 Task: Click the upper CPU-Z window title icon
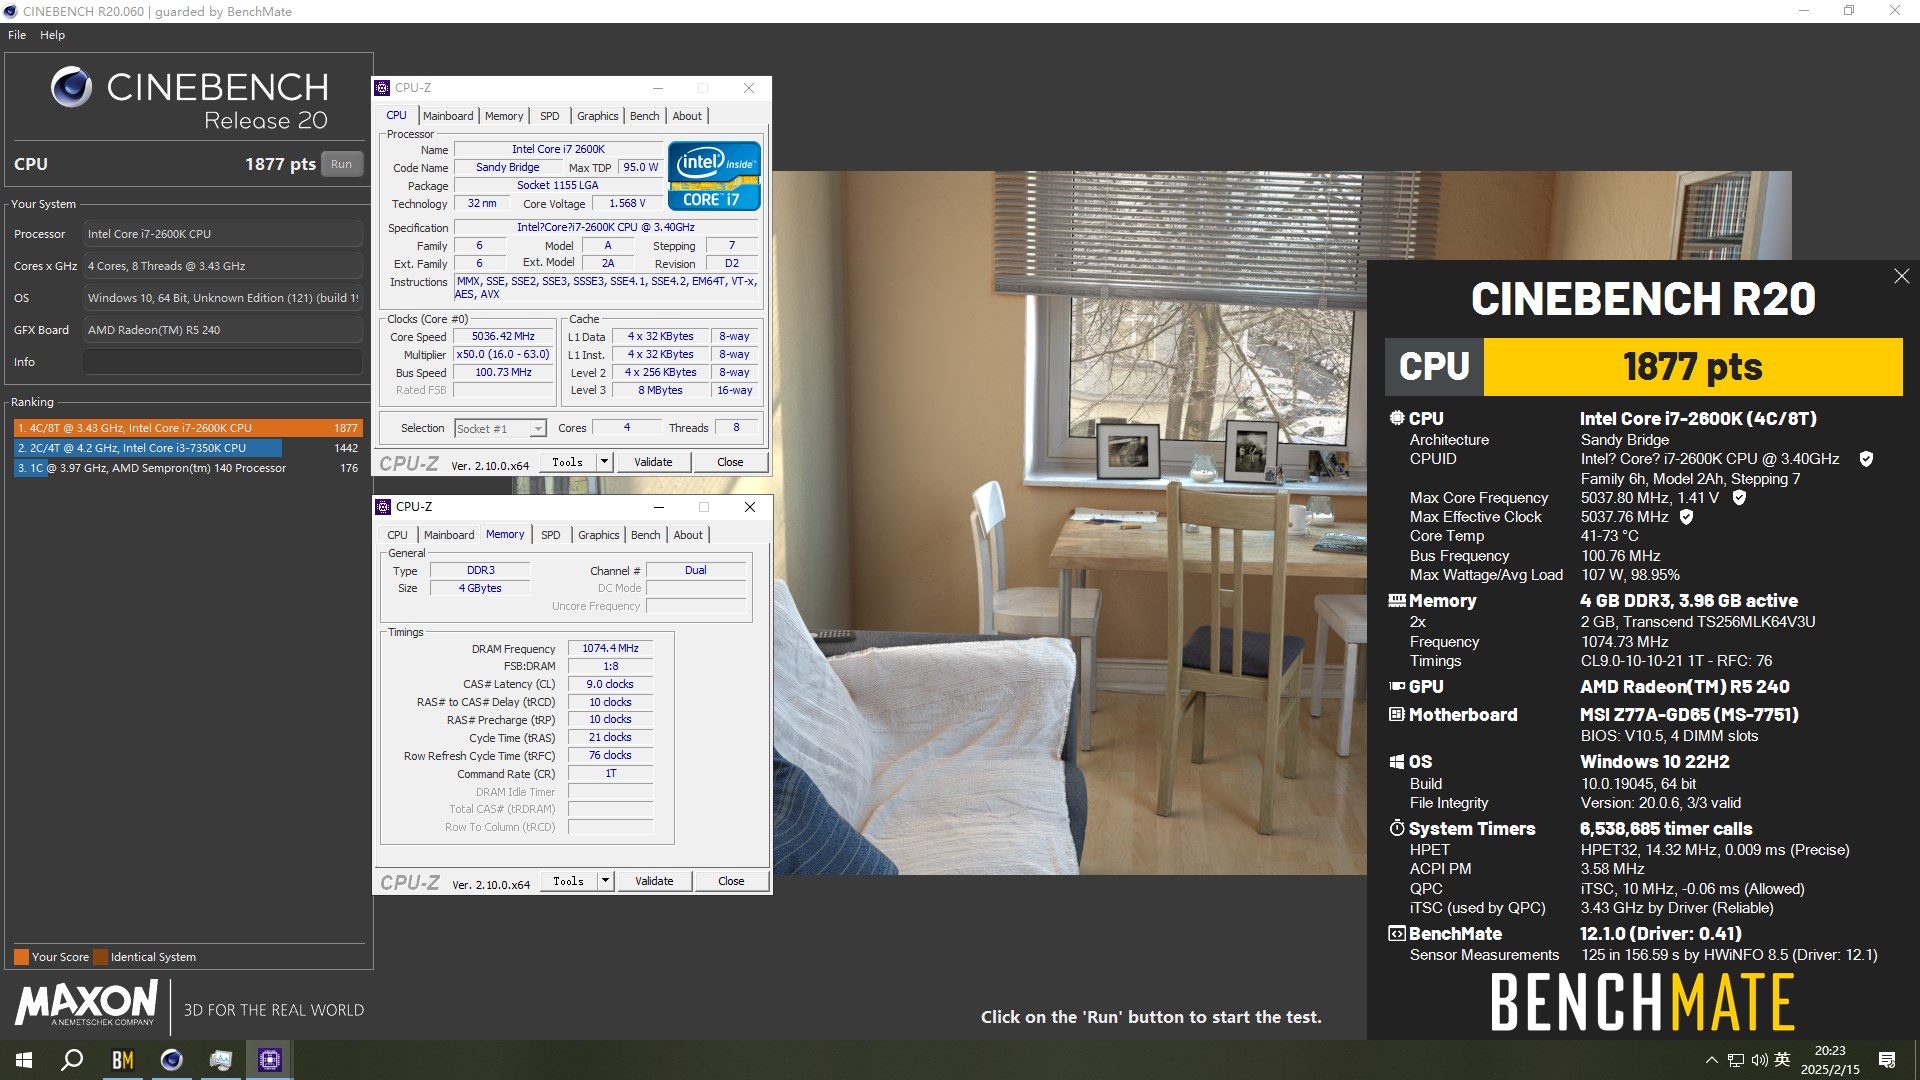383,88
